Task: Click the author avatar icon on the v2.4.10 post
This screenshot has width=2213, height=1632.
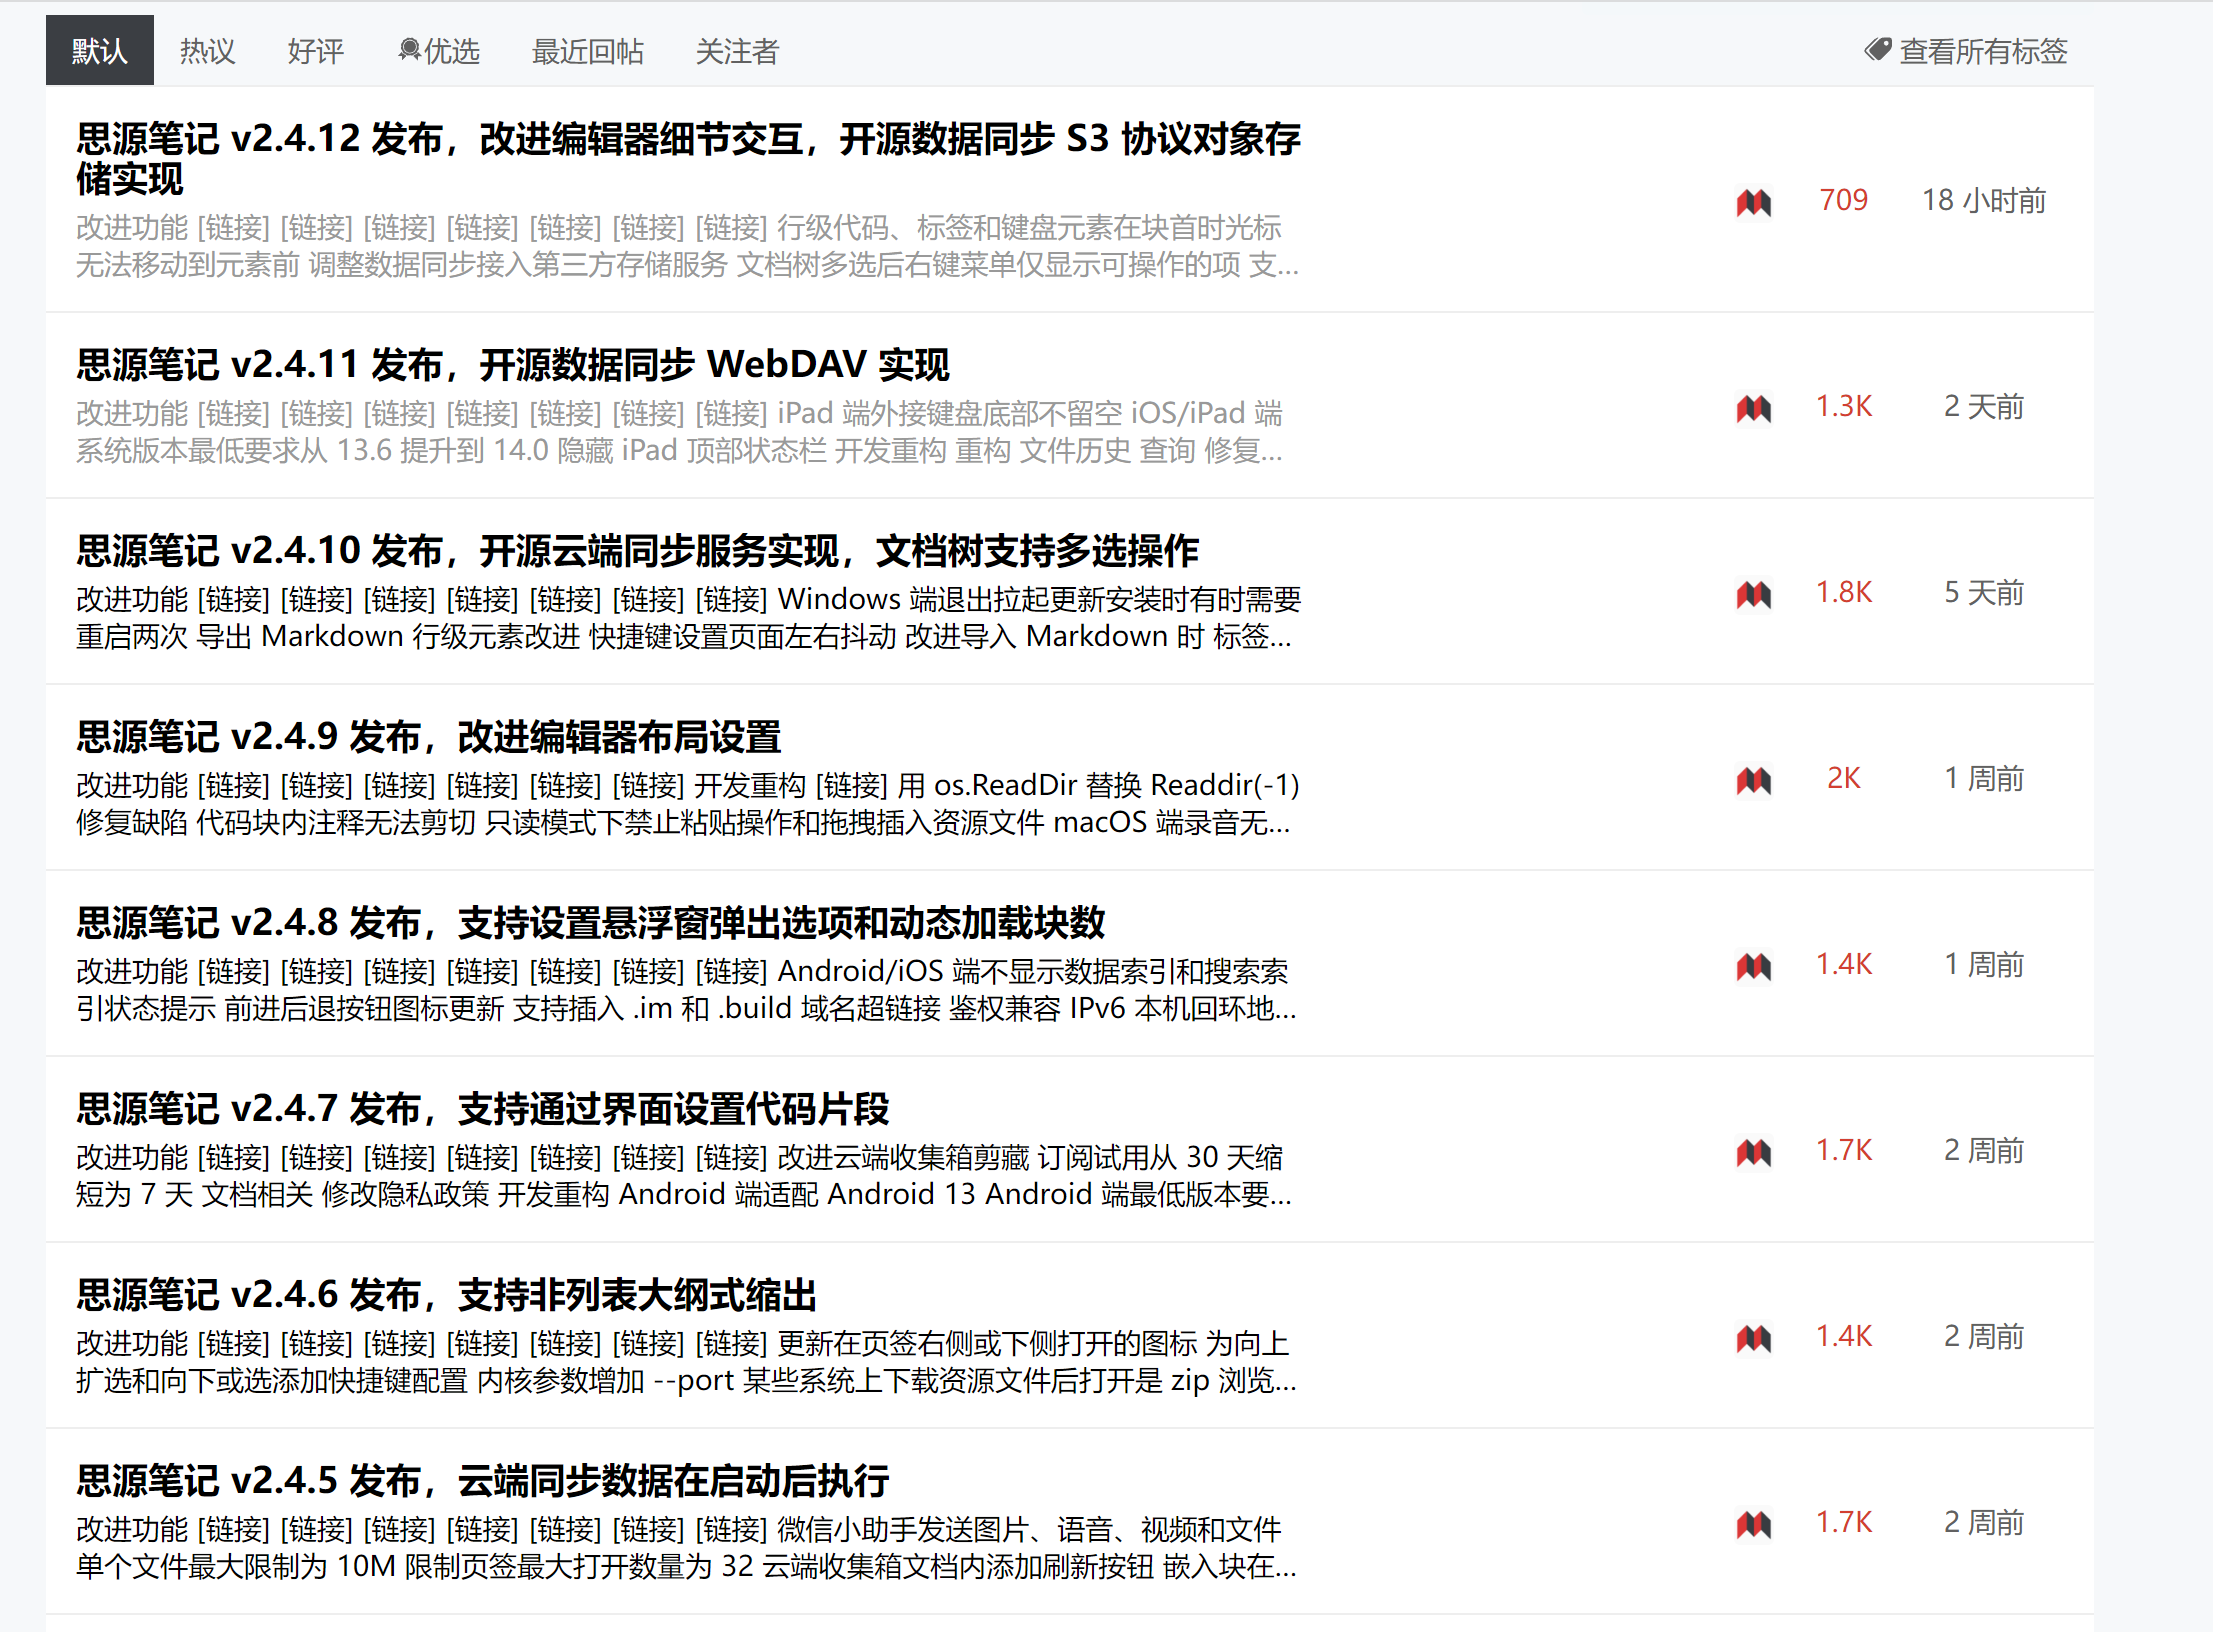Action: click(1754, 593)
